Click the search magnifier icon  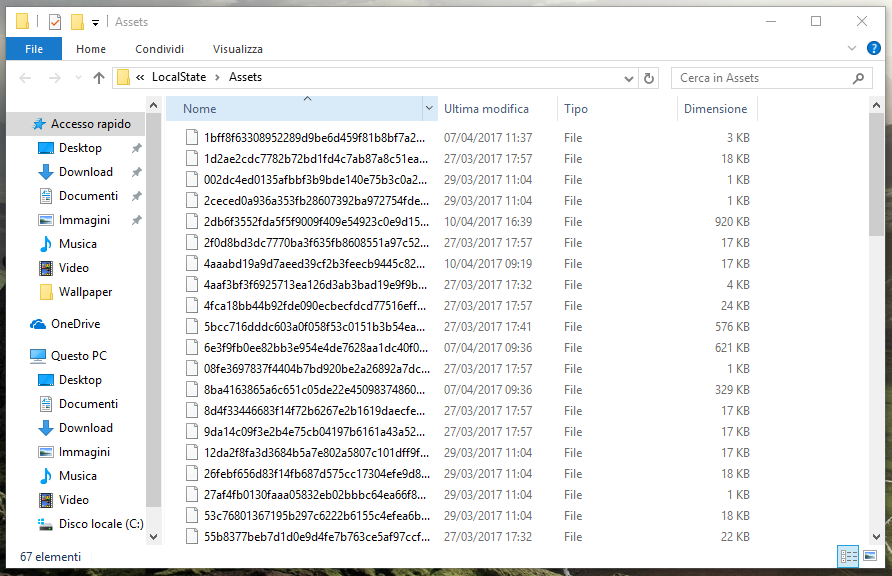tap(858, 78)
